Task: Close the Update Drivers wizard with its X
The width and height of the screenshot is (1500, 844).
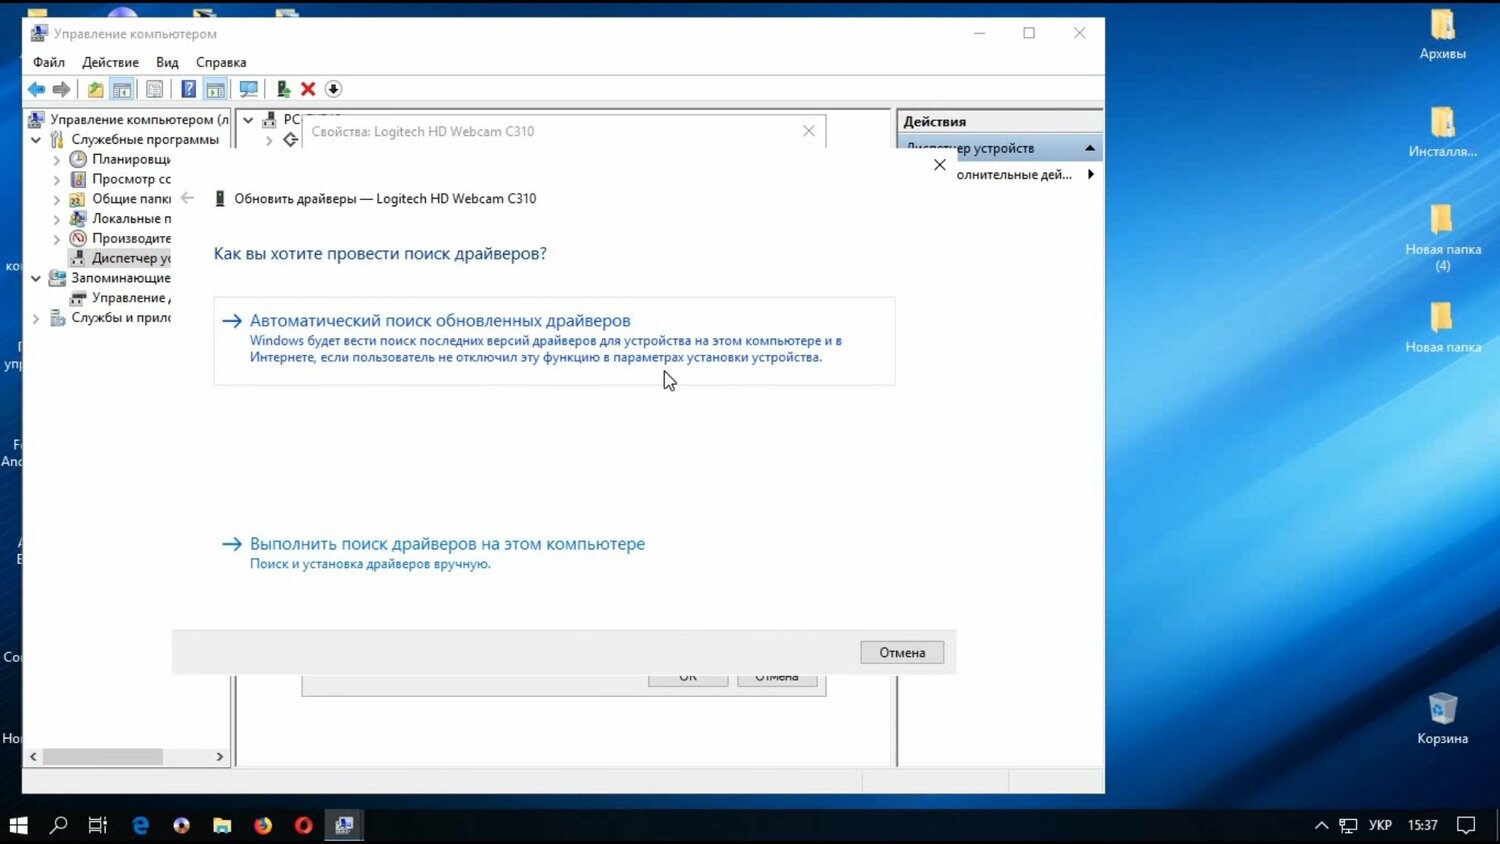Action: 939,165
